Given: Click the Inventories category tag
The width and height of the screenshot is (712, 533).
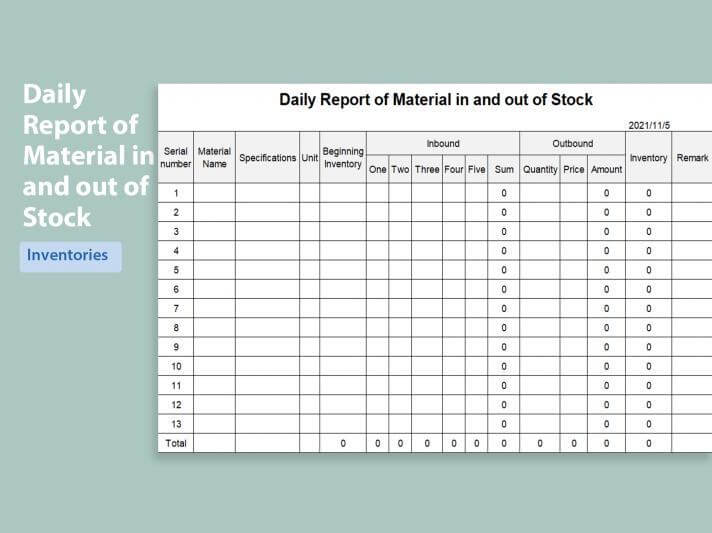Looking at the screenshot, I should point(67,255).
